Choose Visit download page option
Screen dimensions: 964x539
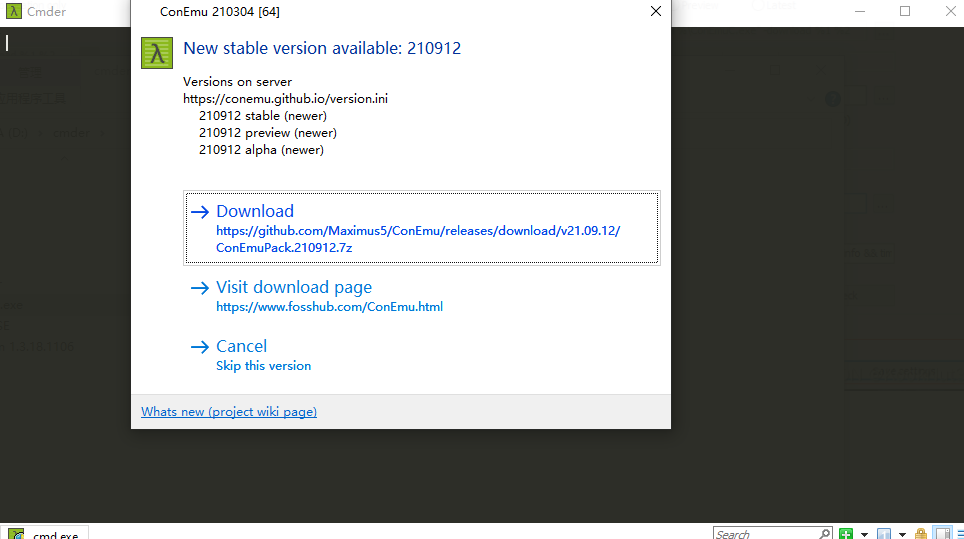[x=294, y=287]
